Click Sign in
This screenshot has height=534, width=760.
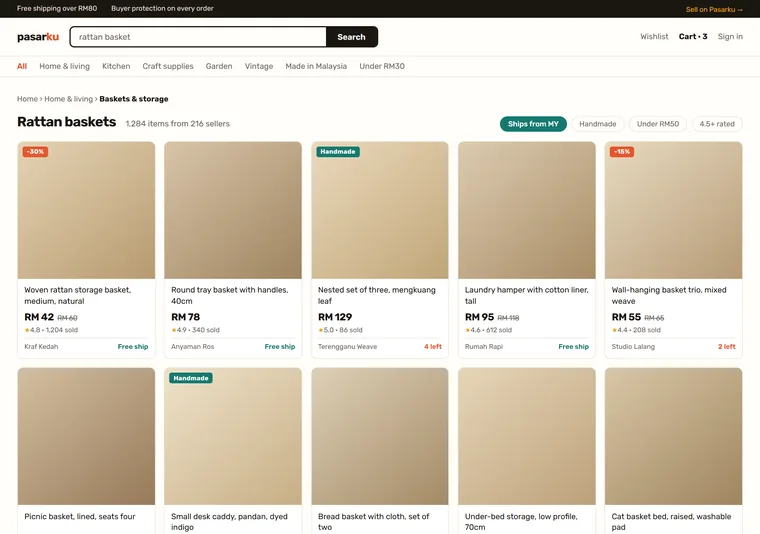click(730, 36)
